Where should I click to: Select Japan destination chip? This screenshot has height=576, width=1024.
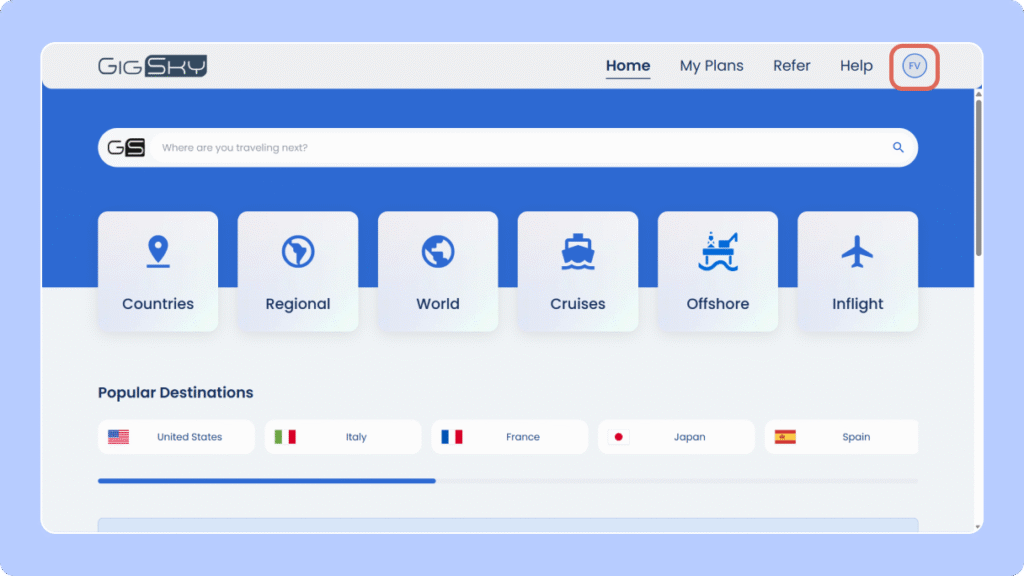677,437
